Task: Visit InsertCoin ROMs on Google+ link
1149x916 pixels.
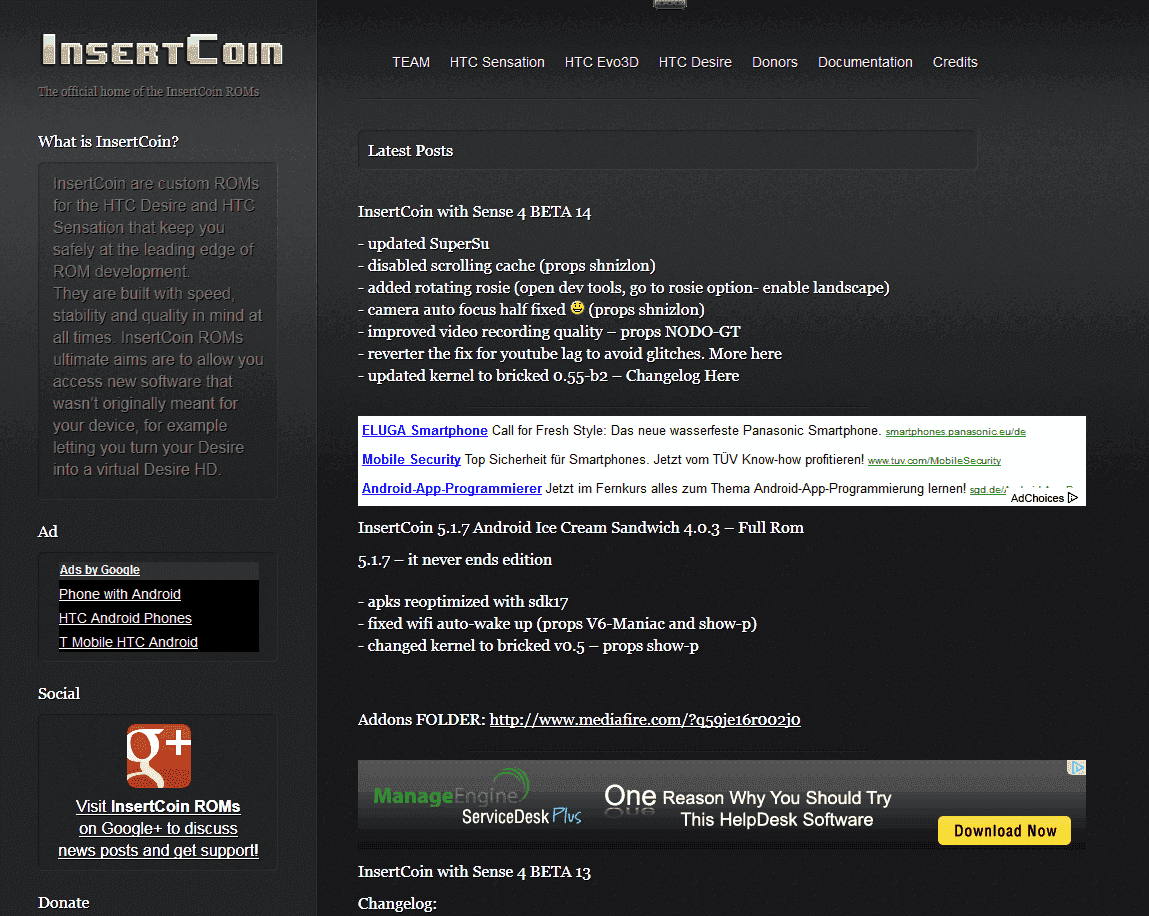Action: [158, 828]
